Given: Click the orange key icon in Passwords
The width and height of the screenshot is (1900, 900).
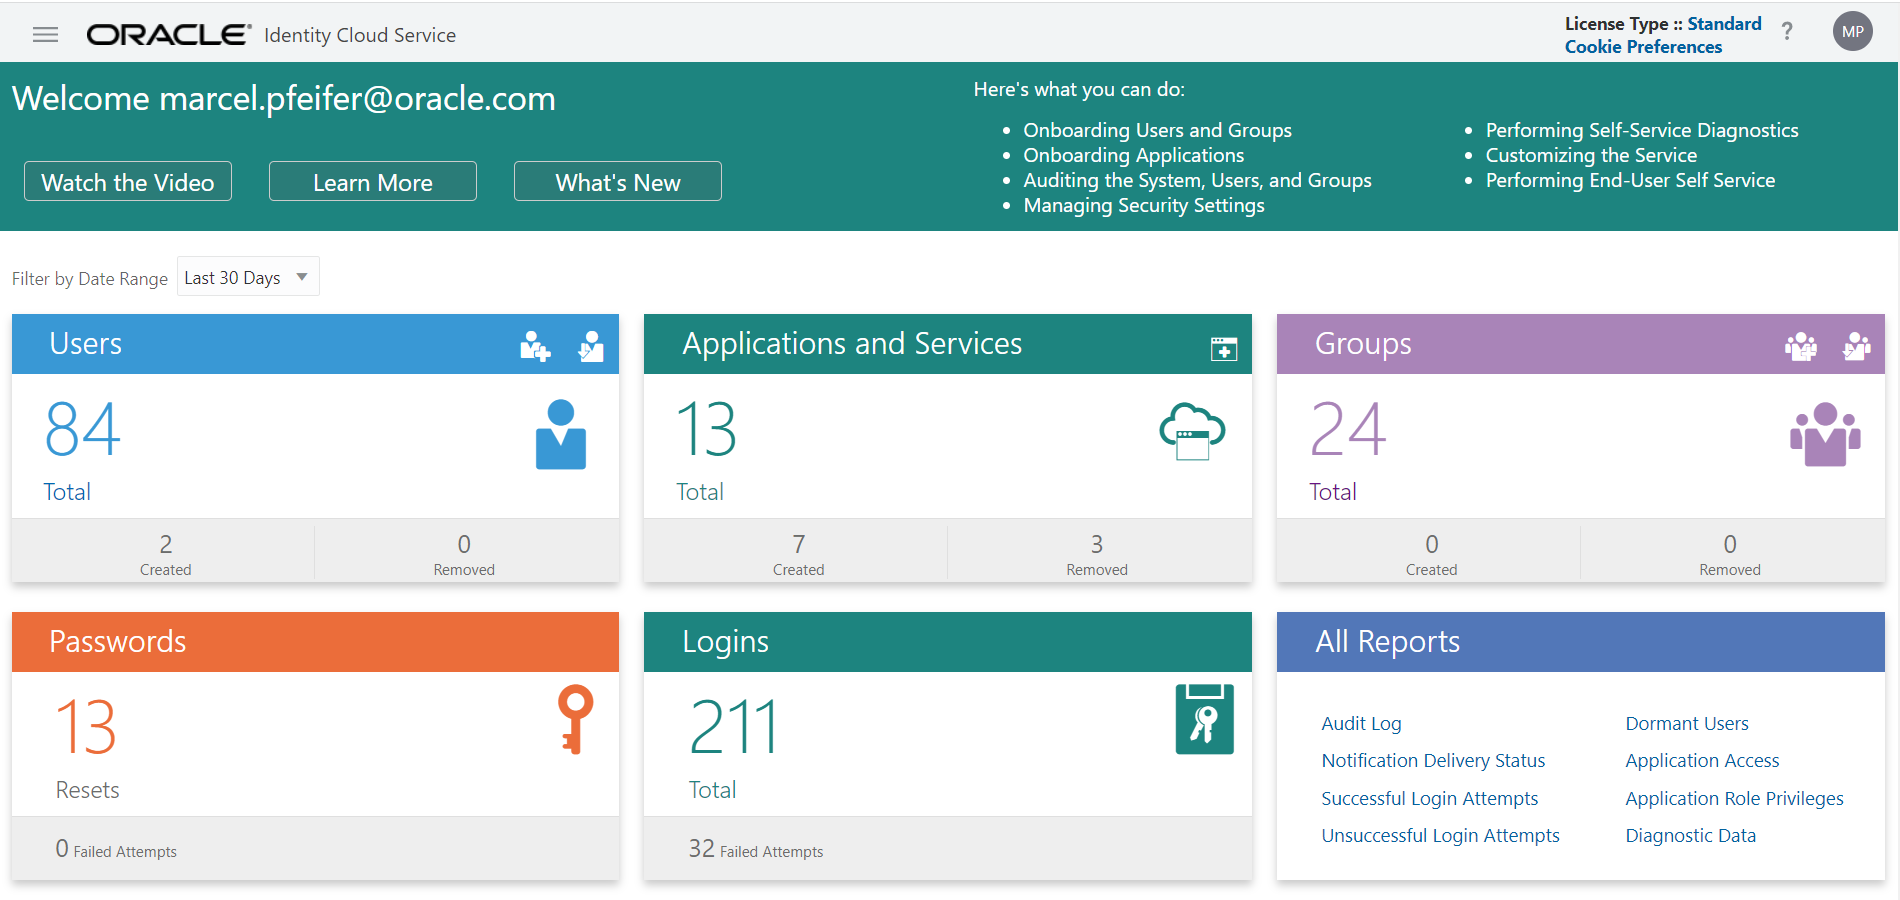Looking at the screenshot, I should (x=575, y=719).
